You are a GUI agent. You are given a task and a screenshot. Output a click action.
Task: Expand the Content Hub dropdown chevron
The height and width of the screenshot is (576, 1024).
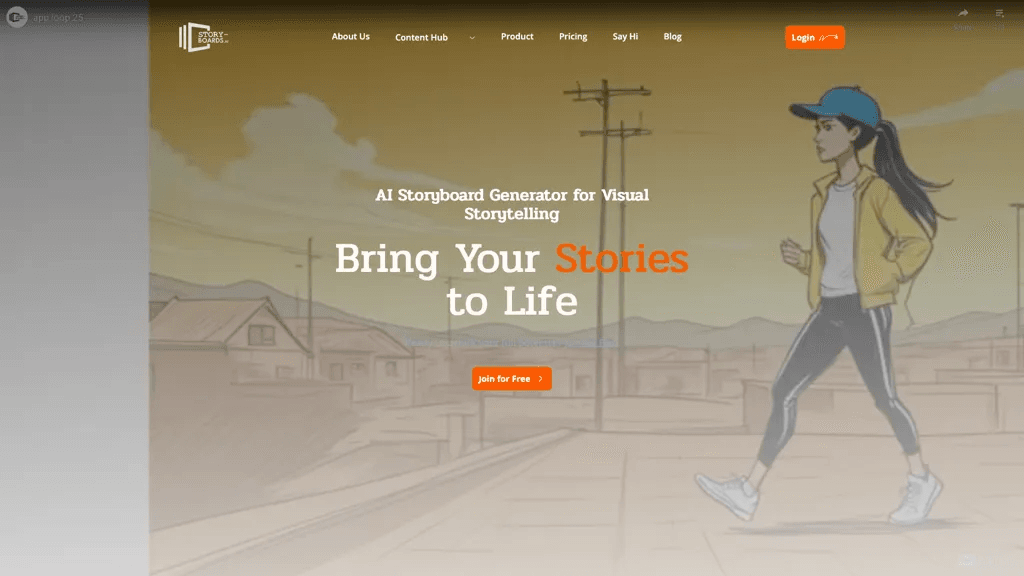pos(472,38)
